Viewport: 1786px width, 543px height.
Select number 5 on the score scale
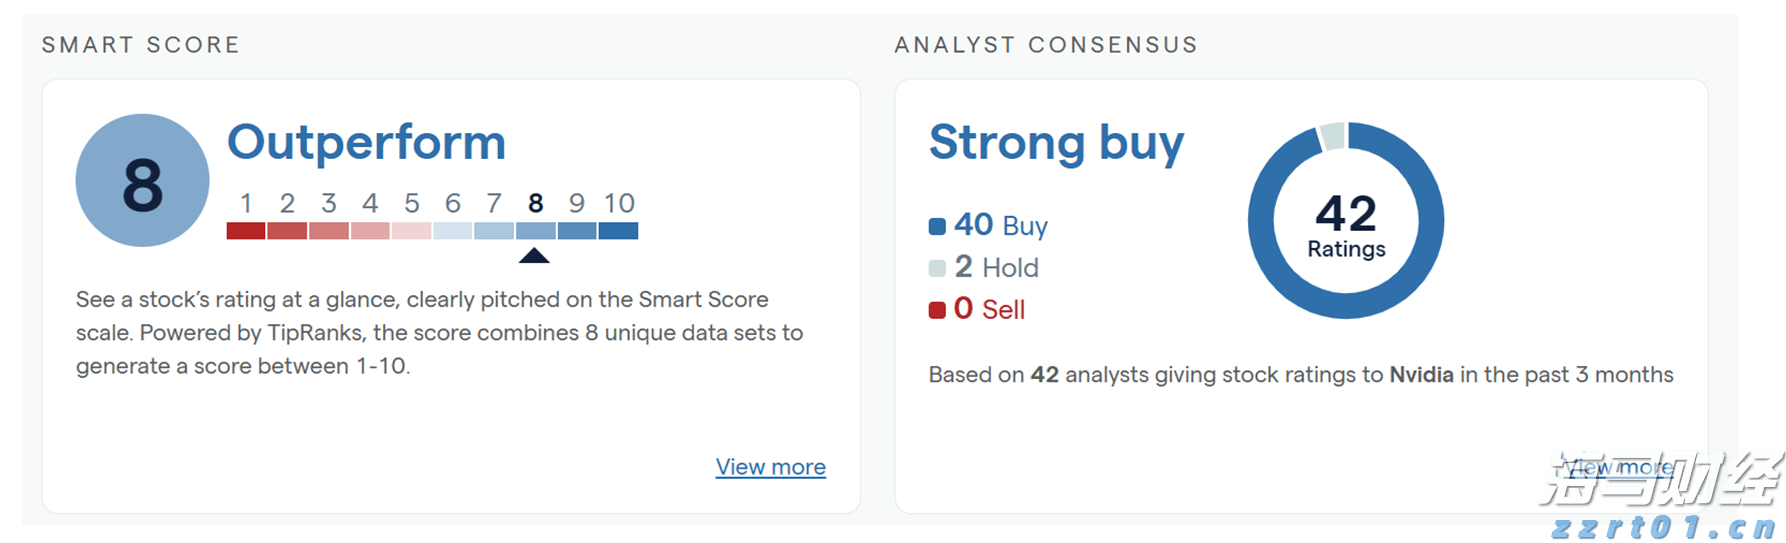[x=412, y=203]
